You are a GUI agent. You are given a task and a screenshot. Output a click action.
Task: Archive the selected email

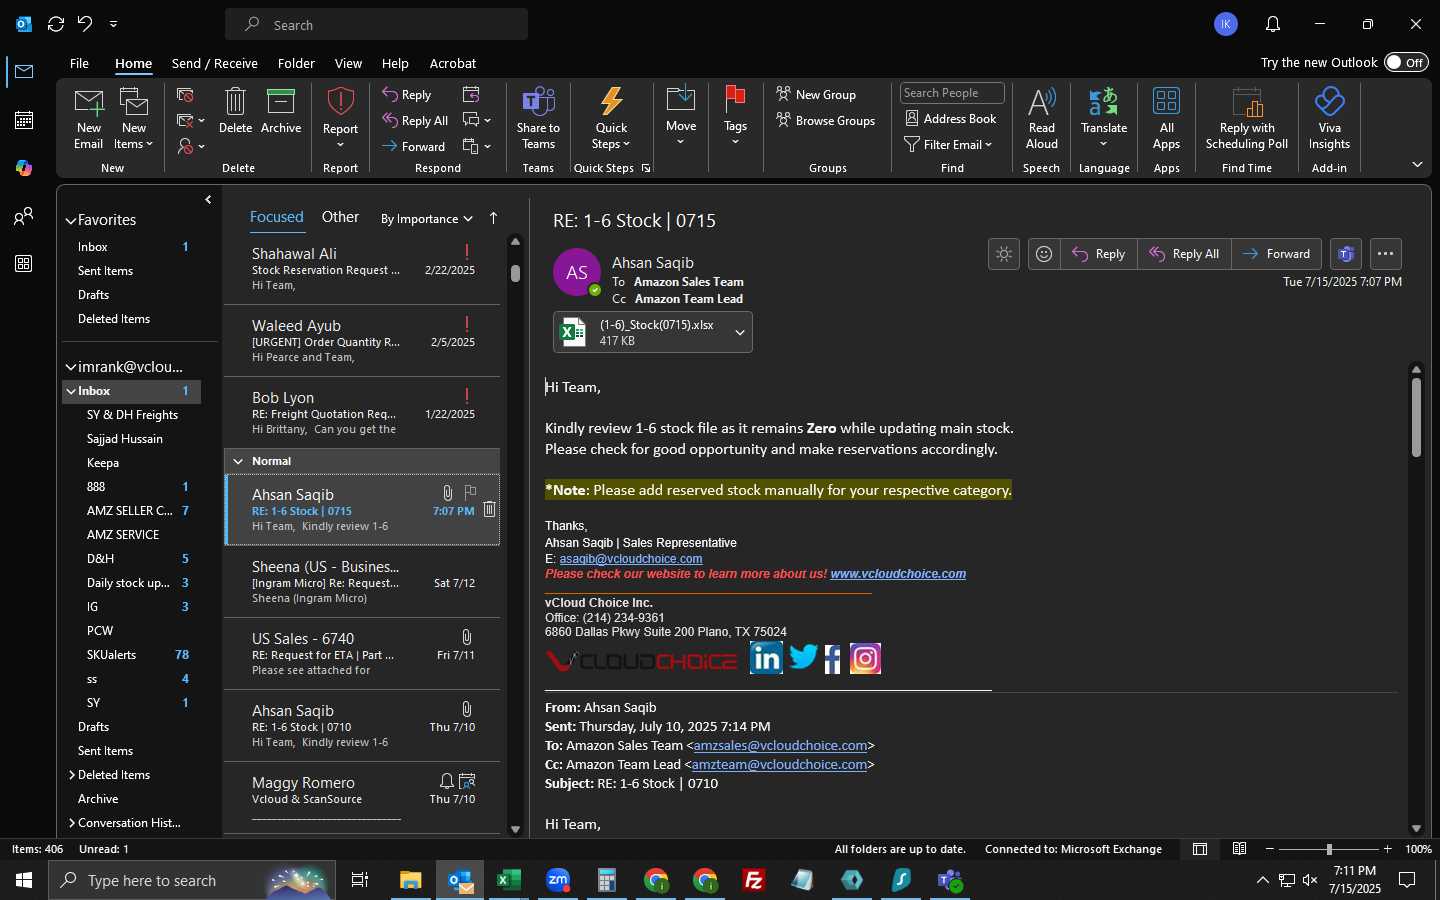281,111
